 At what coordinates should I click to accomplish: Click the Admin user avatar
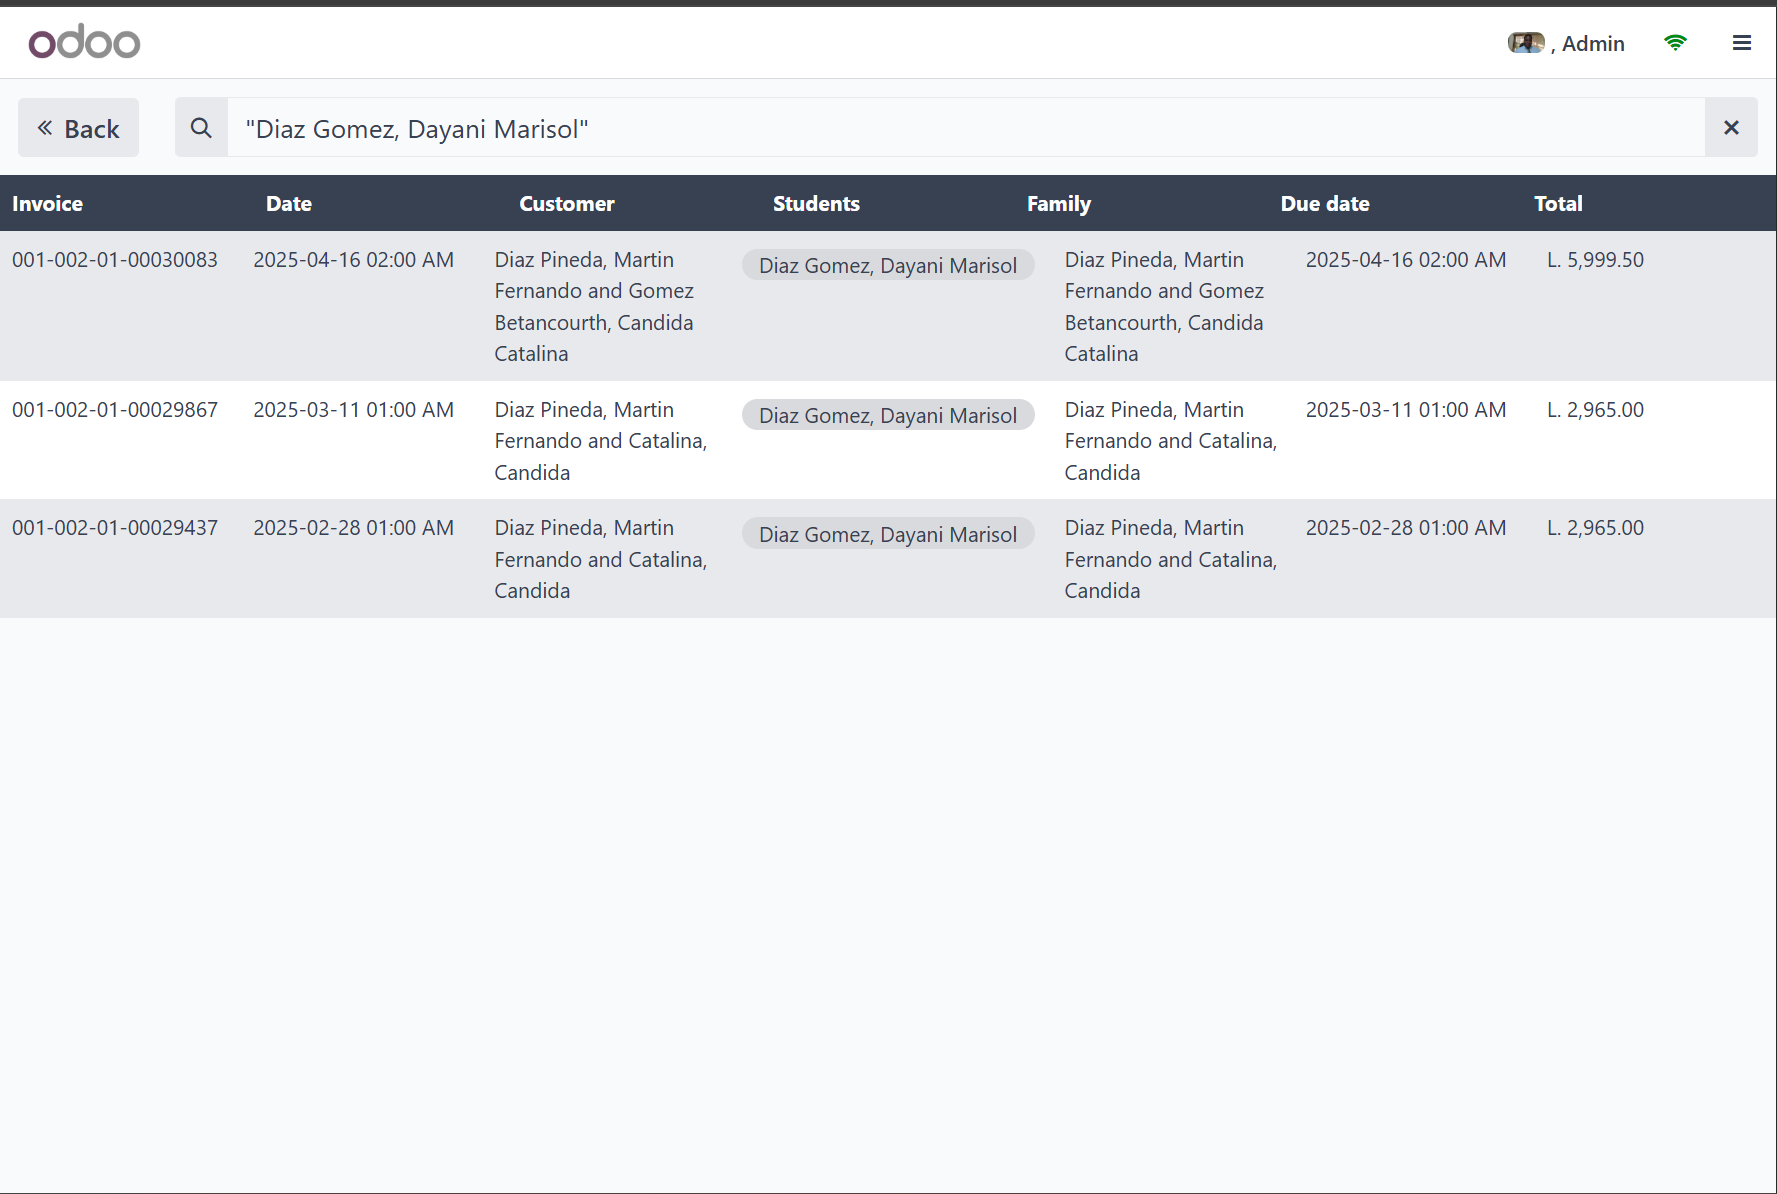click(1525, 43)
